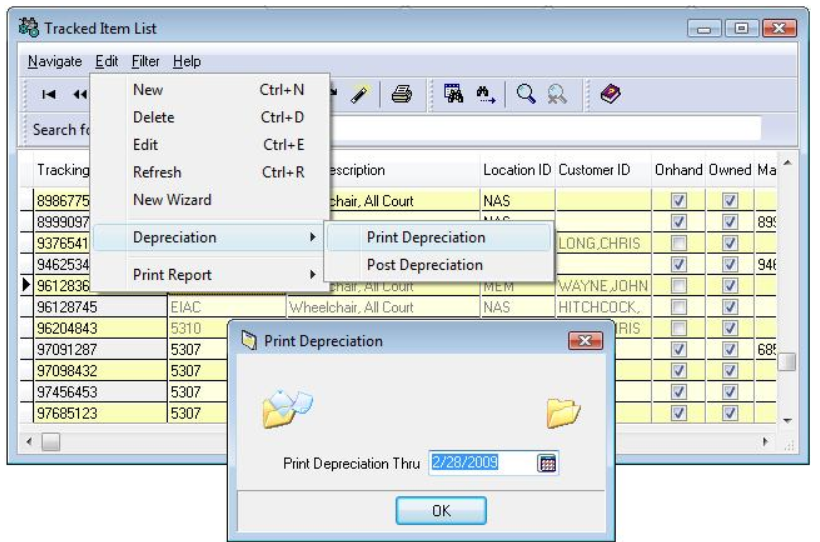Click the red help book icon
Viewport: 820px width, 542px height.
click(609, 94)
